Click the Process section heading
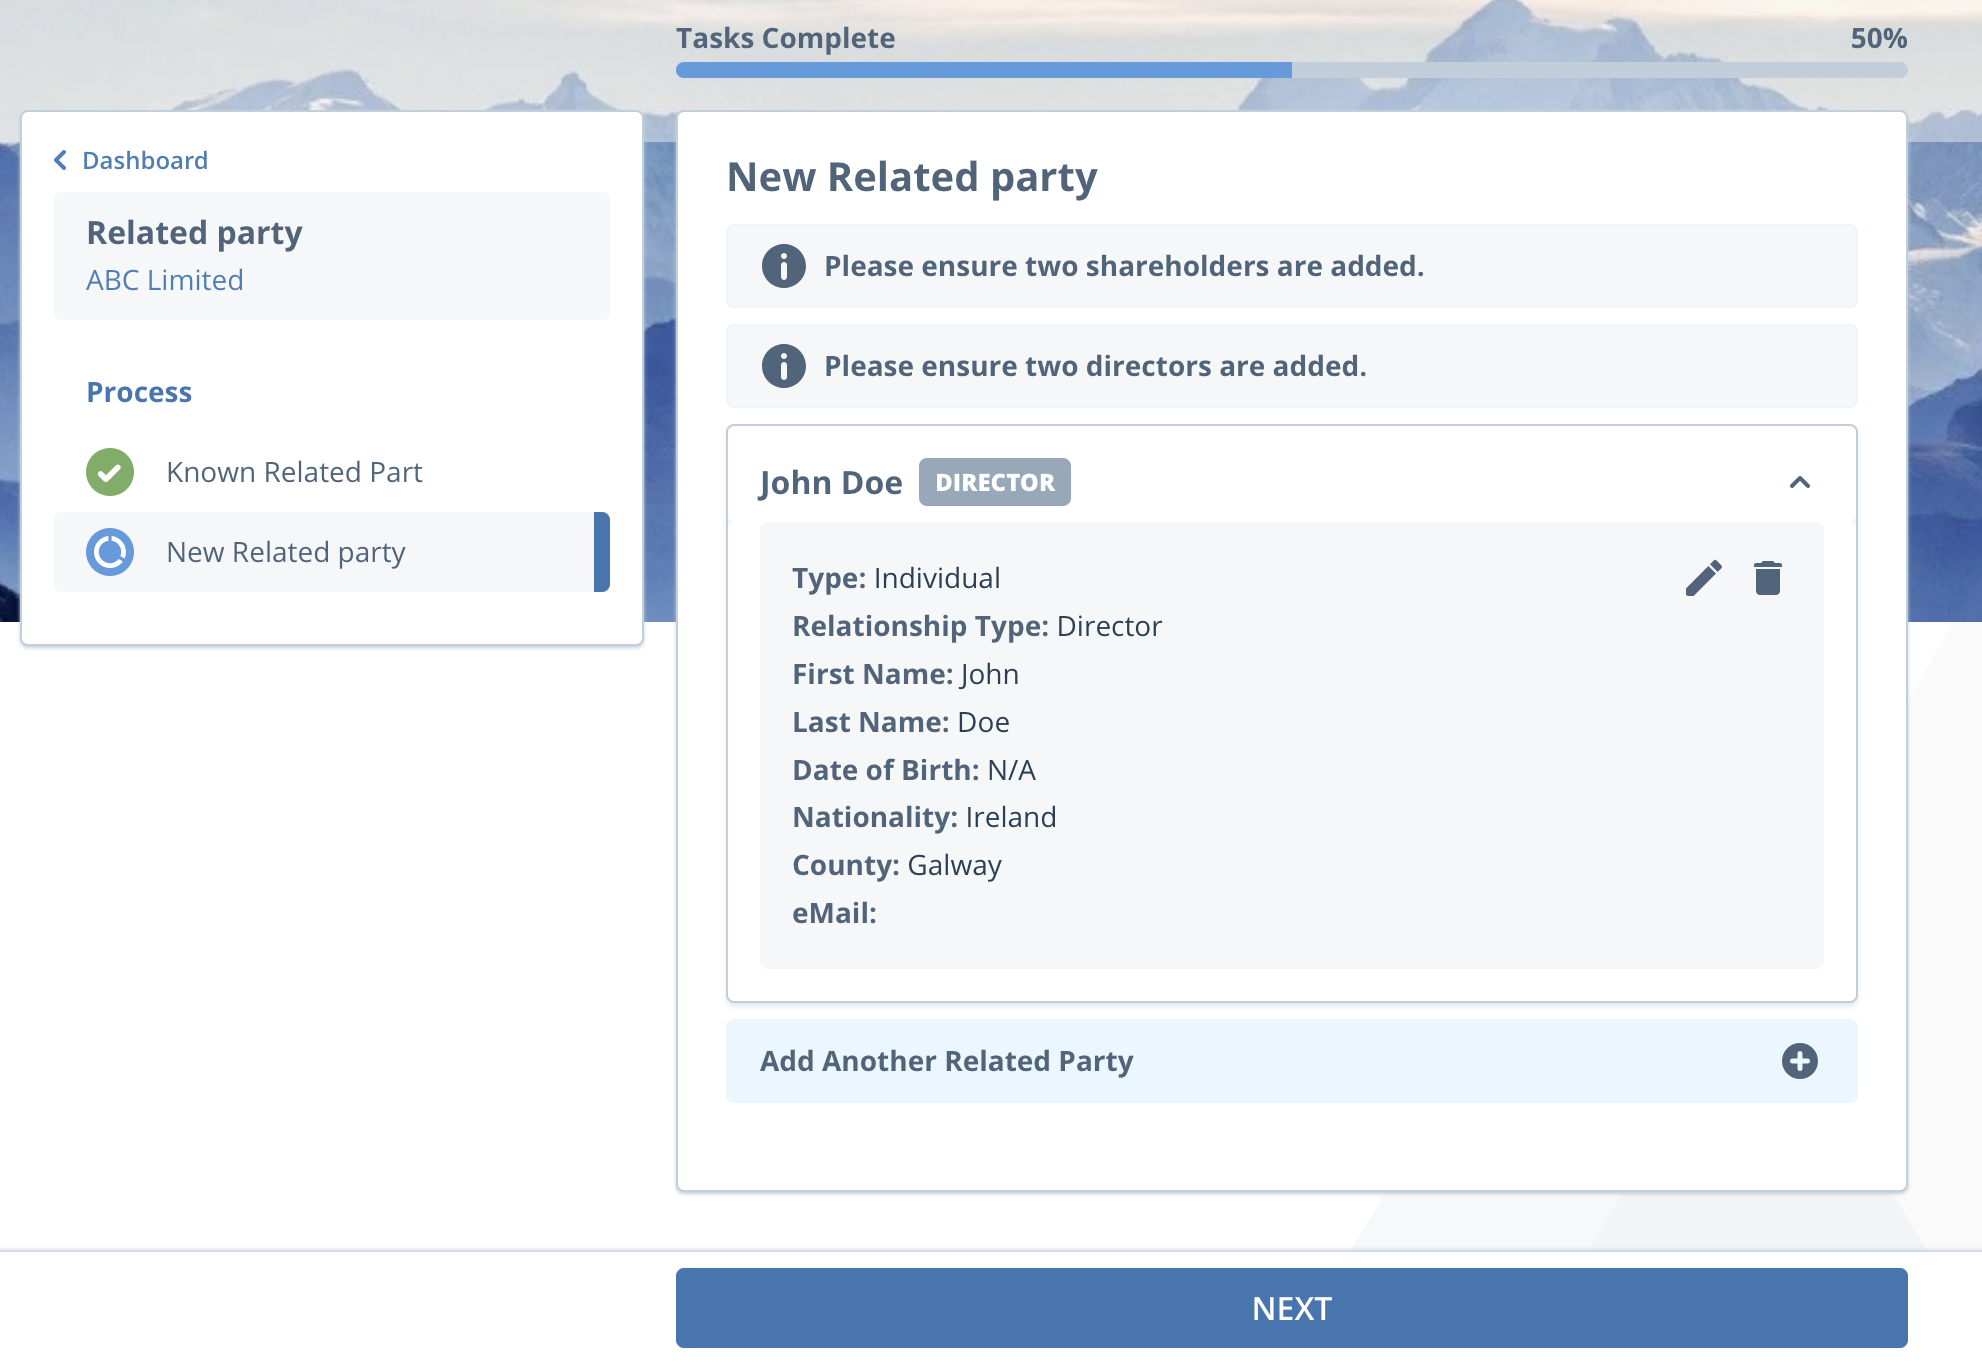The height and width of the screenshot is (1362, 1982). (x=139, y=392)
